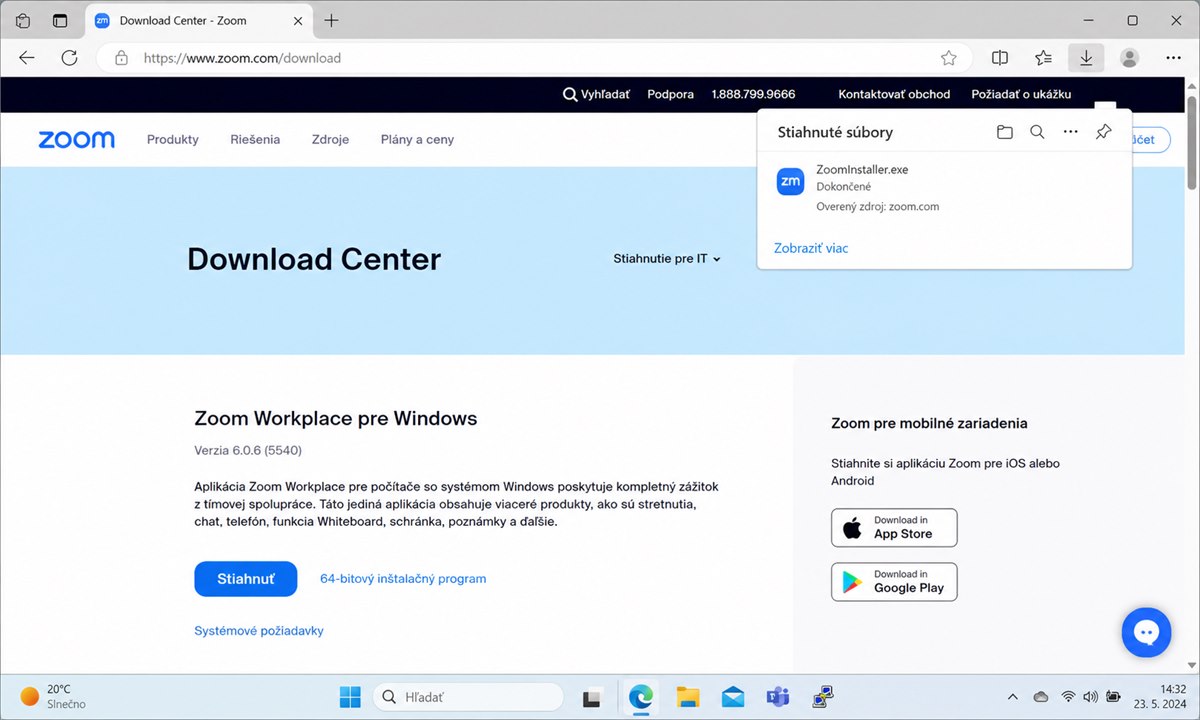Open the downloads folder
Image resolution: width=1200 pixels, height=720 pixels.
coord(1005,132)
